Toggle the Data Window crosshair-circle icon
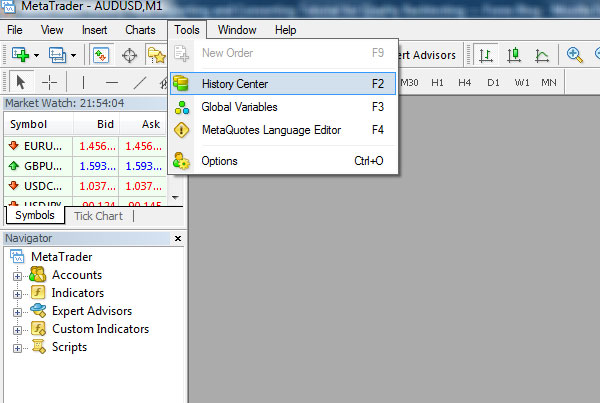Screen dimensions: 600x403 point(129,55)
